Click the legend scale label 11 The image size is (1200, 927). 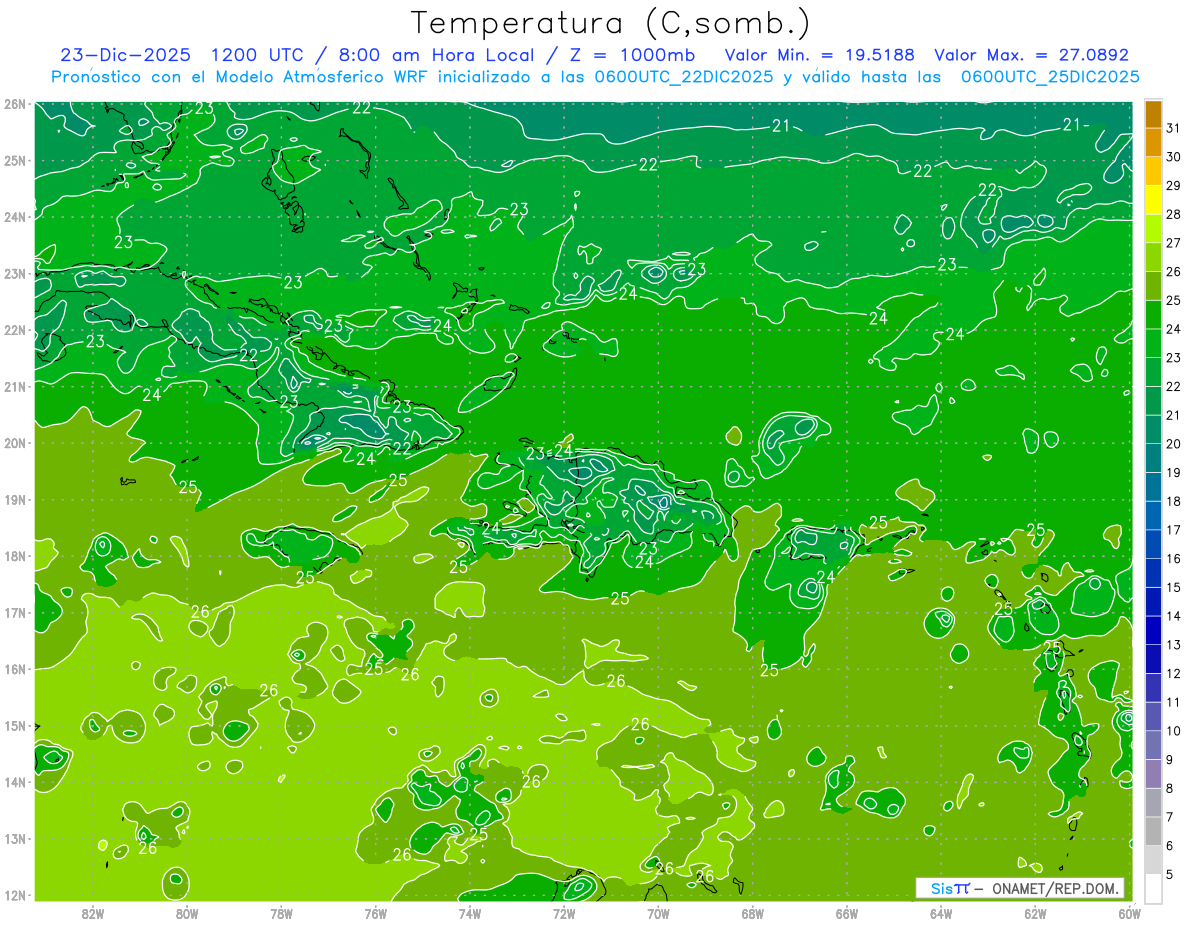1174,702
